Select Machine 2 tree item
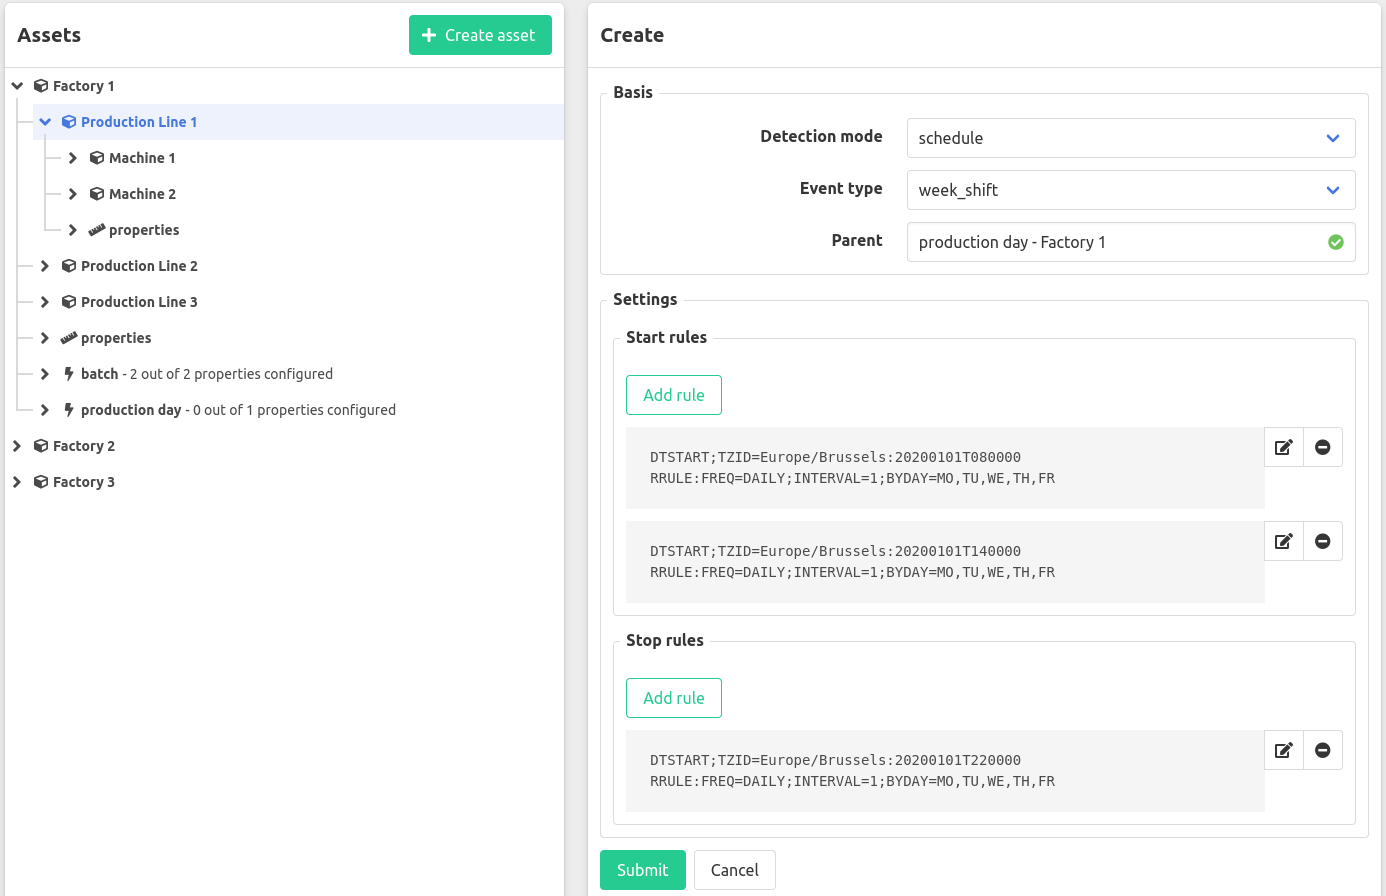Viewport: 1386px width, 896px height. coord(142,194)
